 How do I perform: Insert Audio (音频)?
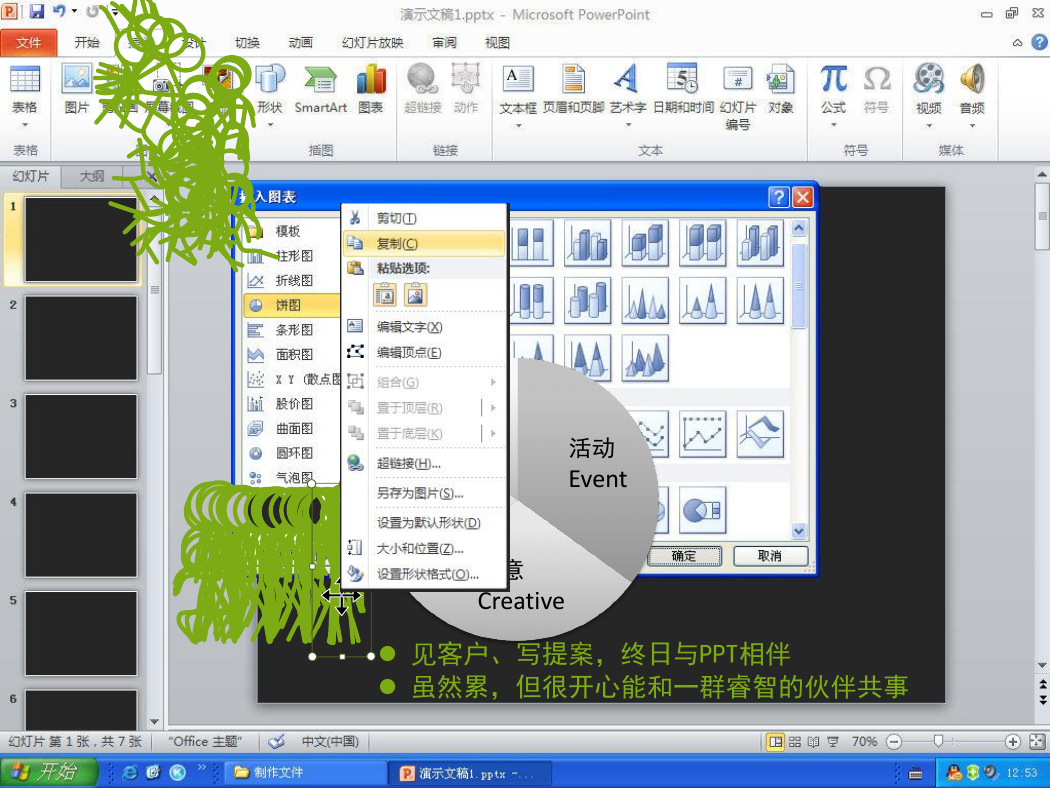(972, 96)
